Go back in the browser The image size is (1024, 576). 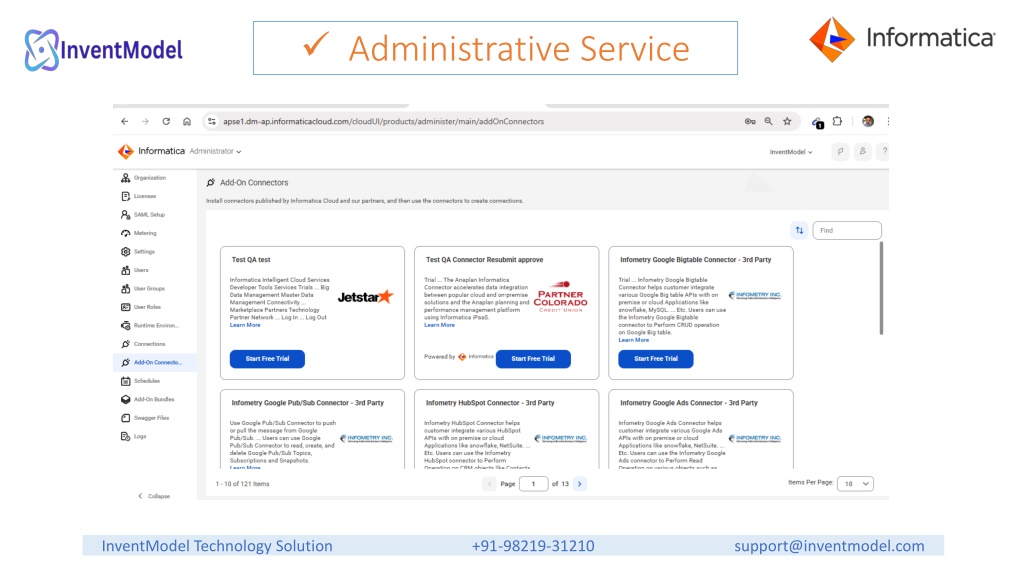[125, 121]
